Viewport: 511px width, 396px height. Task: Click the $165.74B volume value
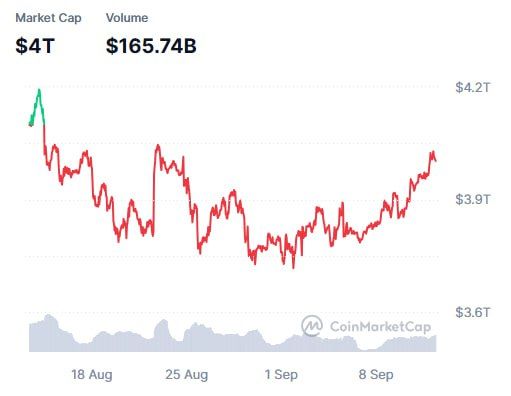tap(151, 46)
